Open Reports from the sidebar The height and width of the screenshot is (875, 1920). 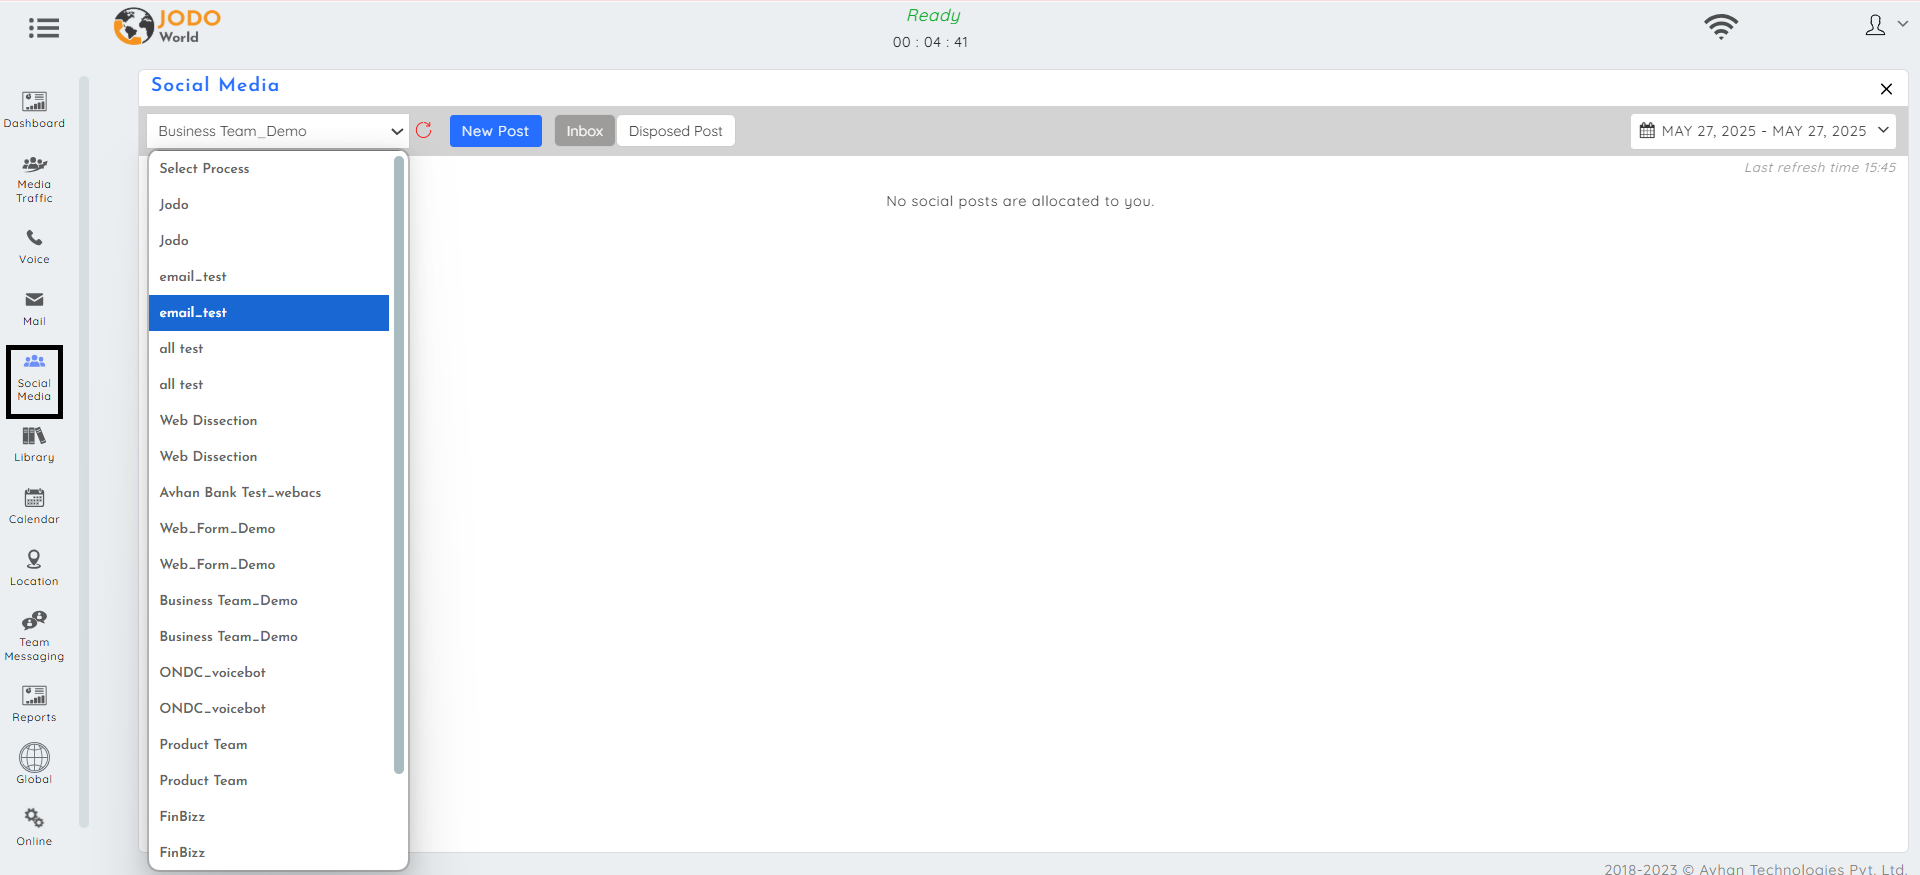[34, 704]
